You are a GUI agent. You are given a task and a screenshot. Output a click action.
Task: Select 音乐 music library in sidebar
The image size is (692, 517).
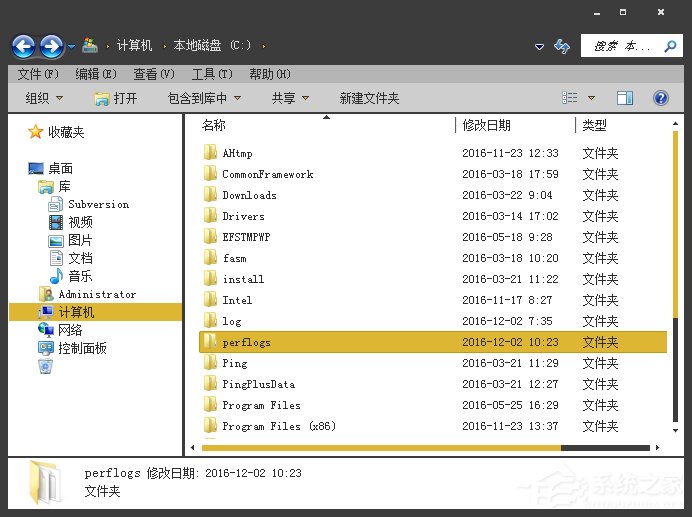click(x=80, y=276)
